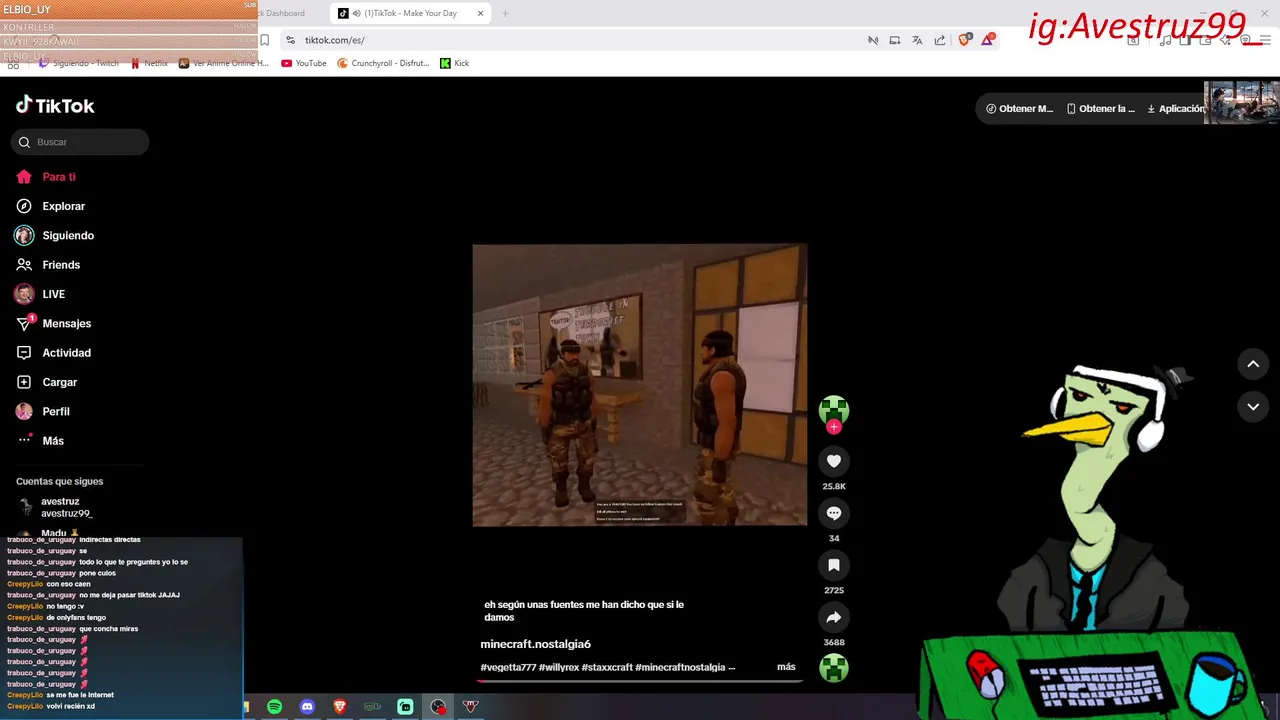Share the video with the arrow icon
The image size is (1280, 720).
(834, 617)
